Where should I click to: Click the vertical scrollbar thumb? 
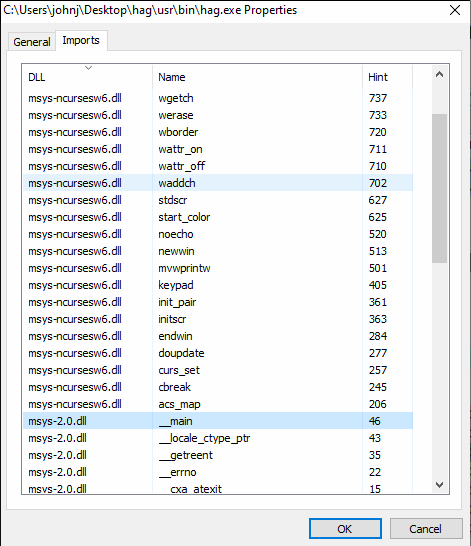(x=439, y=188)
